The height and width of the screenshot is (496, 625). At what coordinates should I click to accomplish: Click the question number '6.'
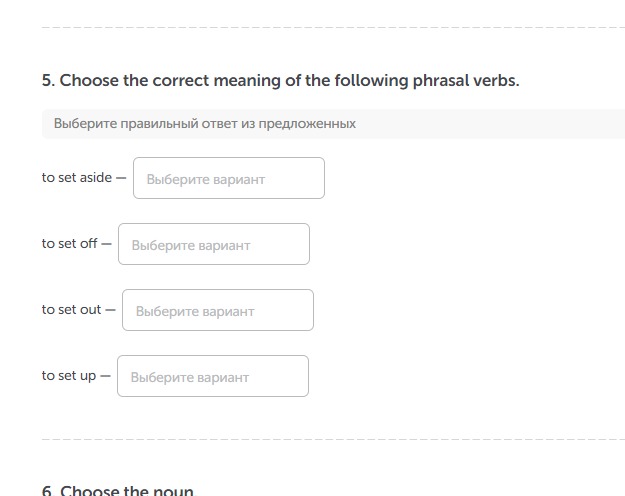(48, 490)
